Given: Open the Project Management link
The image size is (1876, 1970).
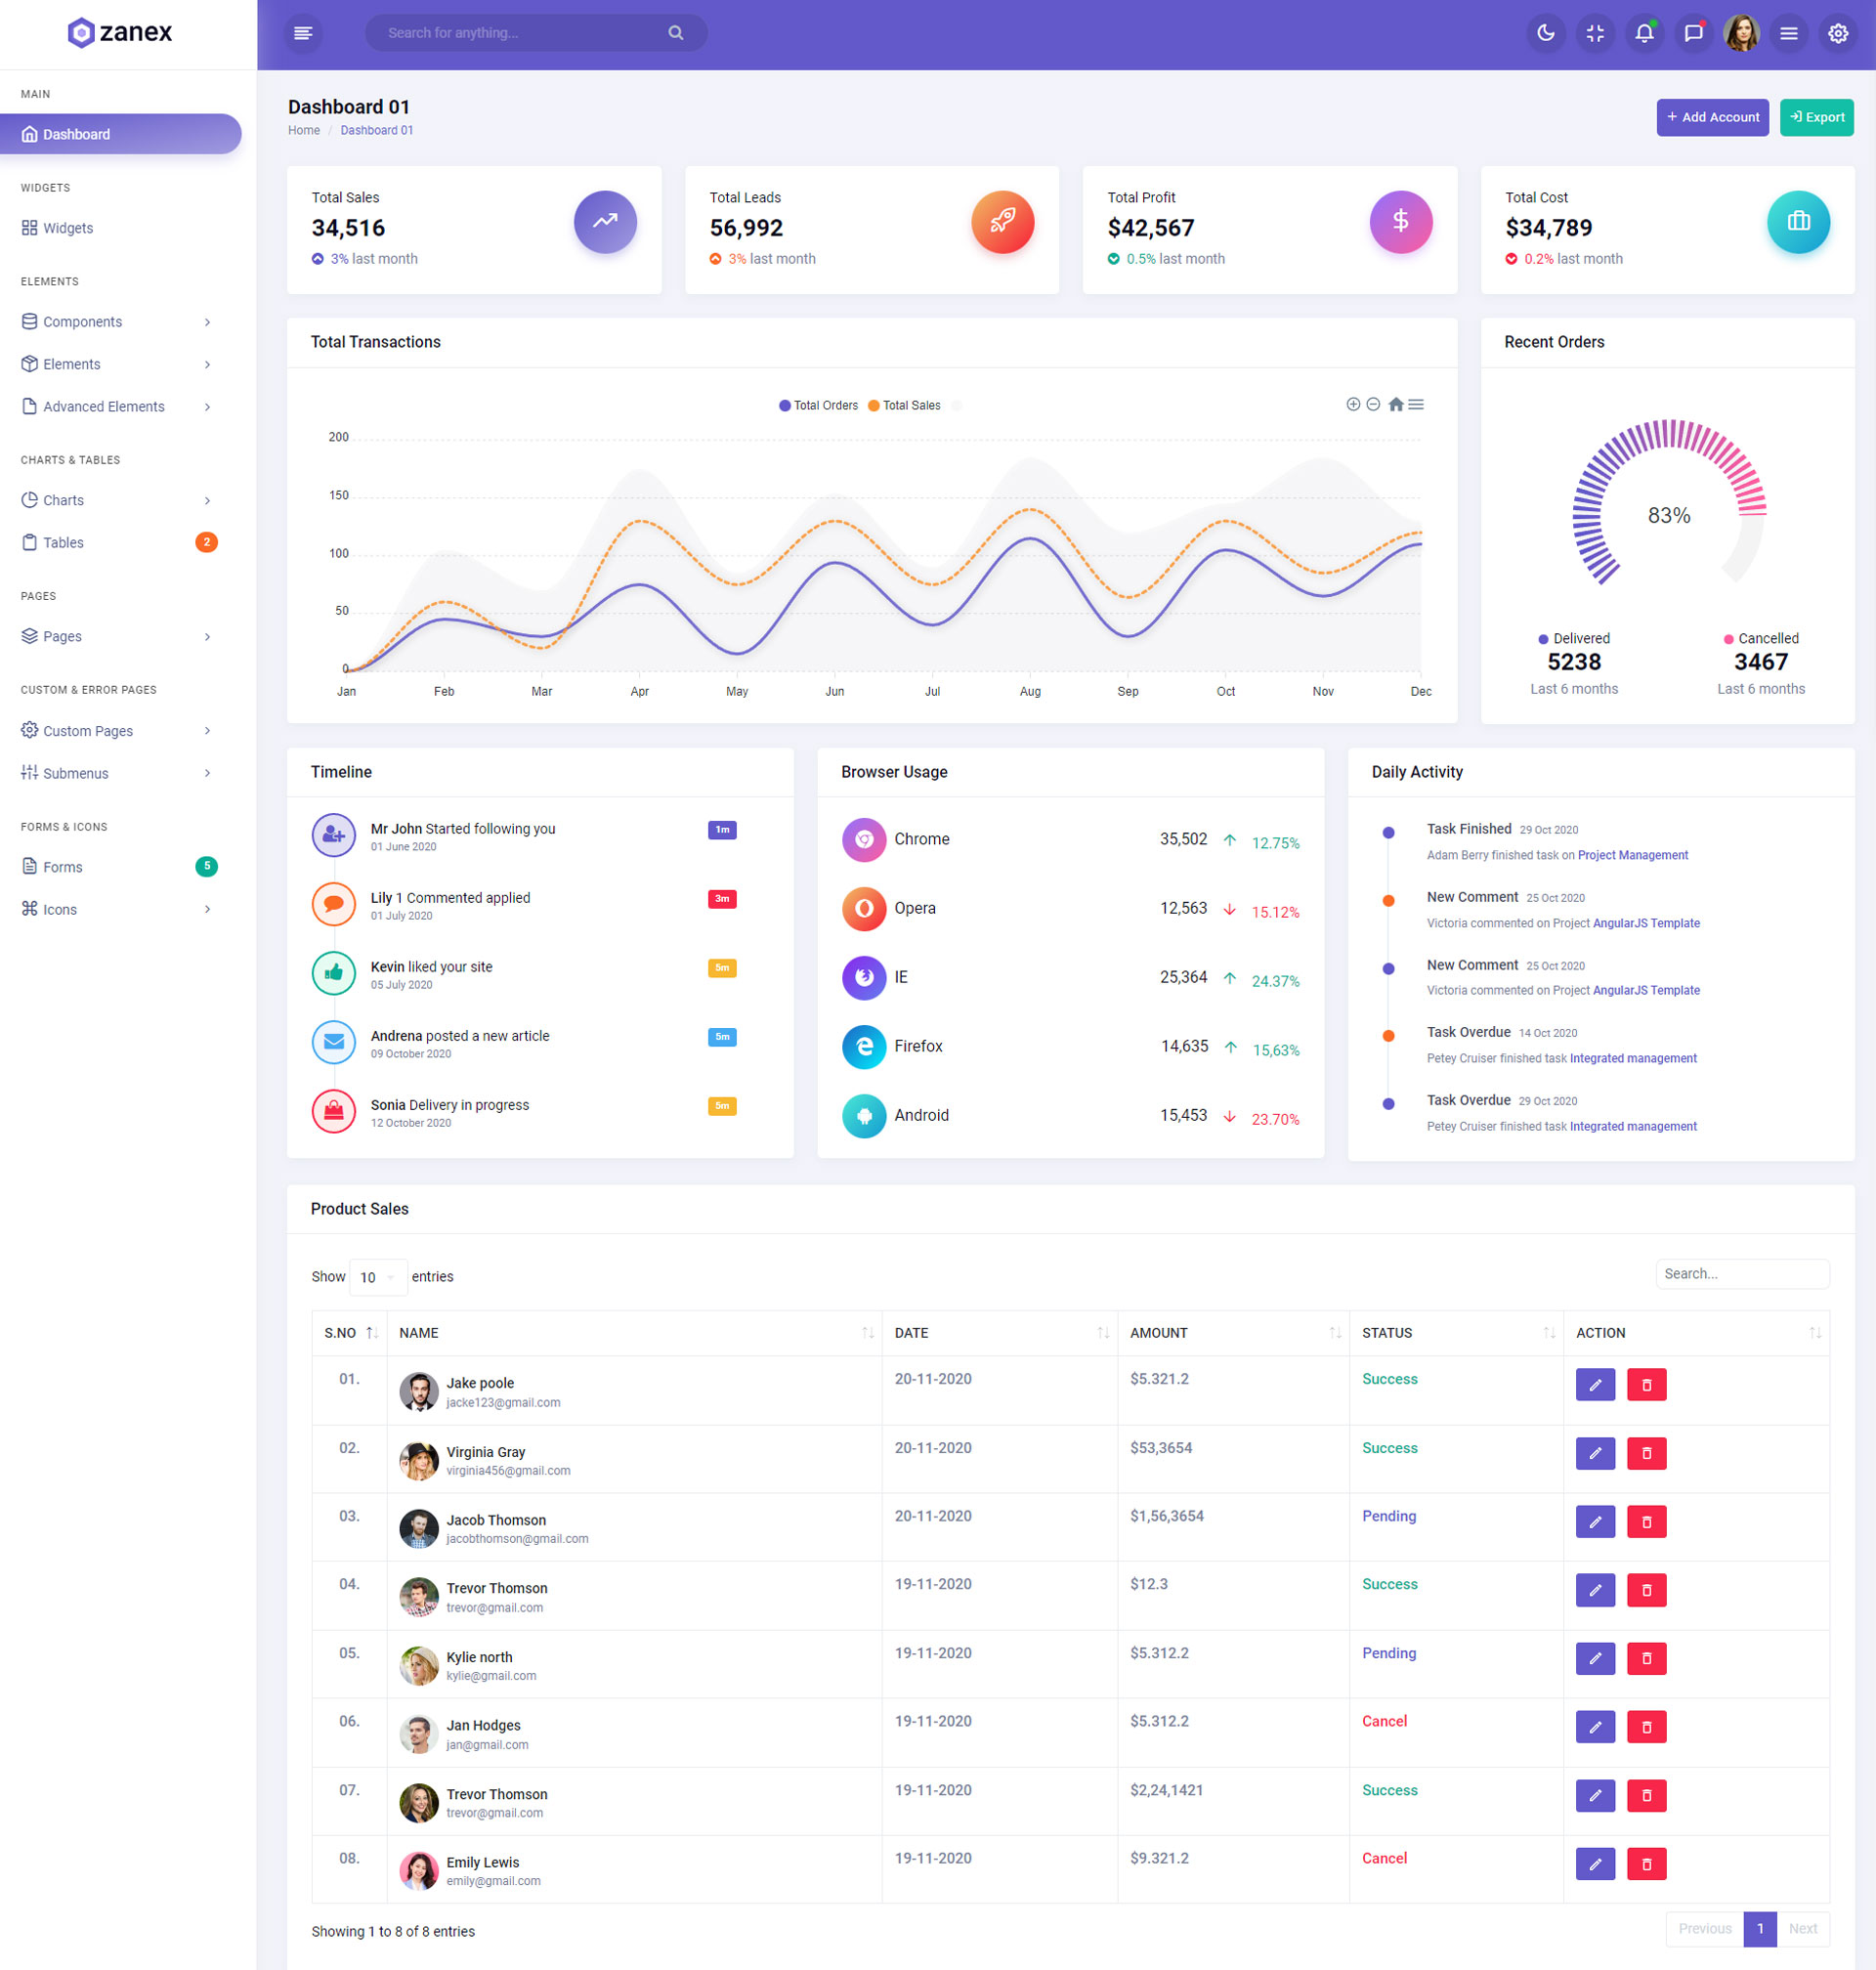Looking at the screenshot, I should 1632,855.
